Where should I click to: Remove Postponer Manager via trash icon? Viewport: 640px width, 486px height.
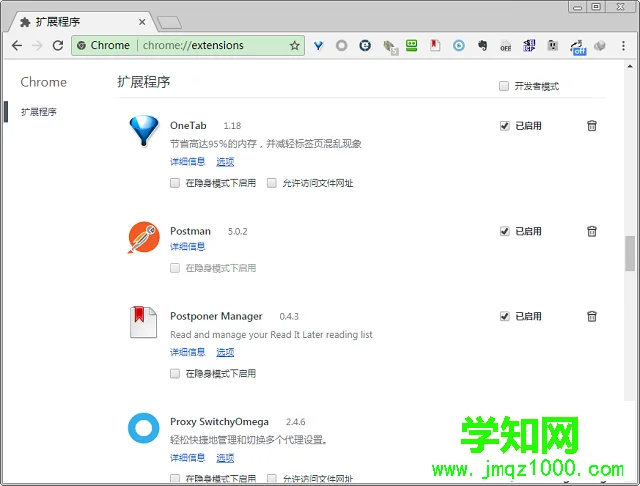592,316
